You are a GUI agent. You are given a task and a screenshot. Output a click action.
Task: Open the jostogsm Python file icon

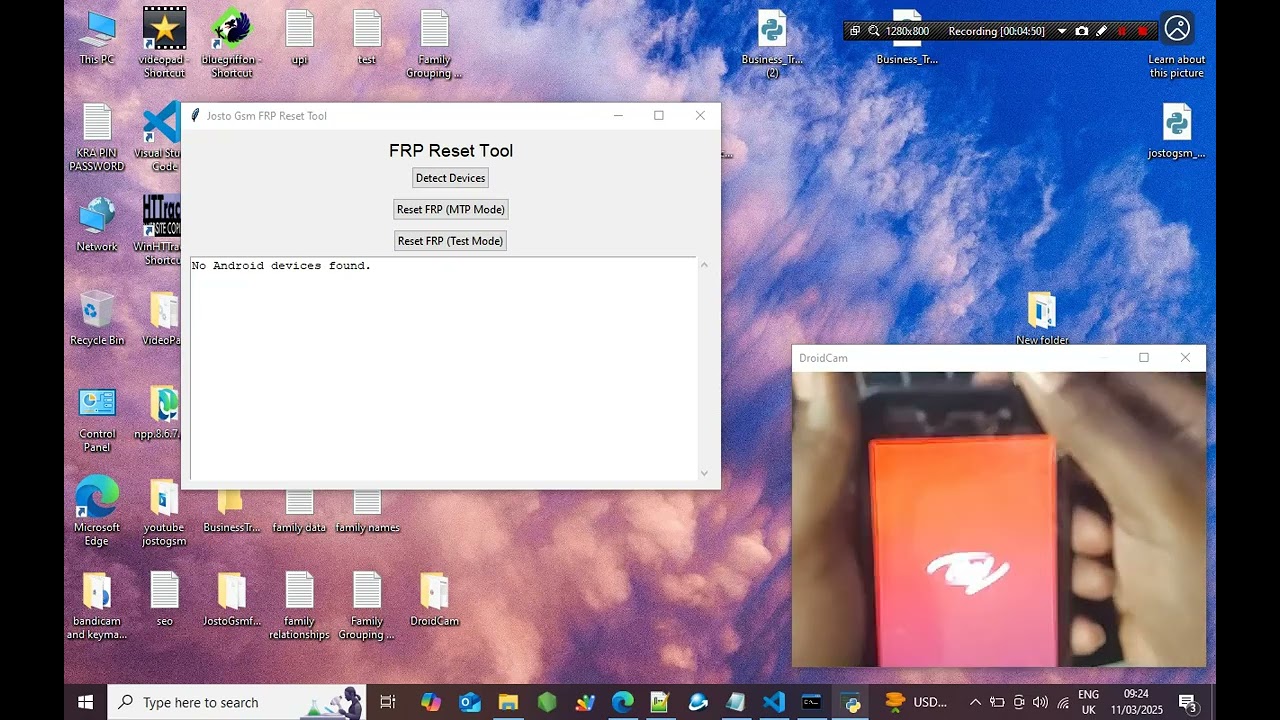[1177, 131]
